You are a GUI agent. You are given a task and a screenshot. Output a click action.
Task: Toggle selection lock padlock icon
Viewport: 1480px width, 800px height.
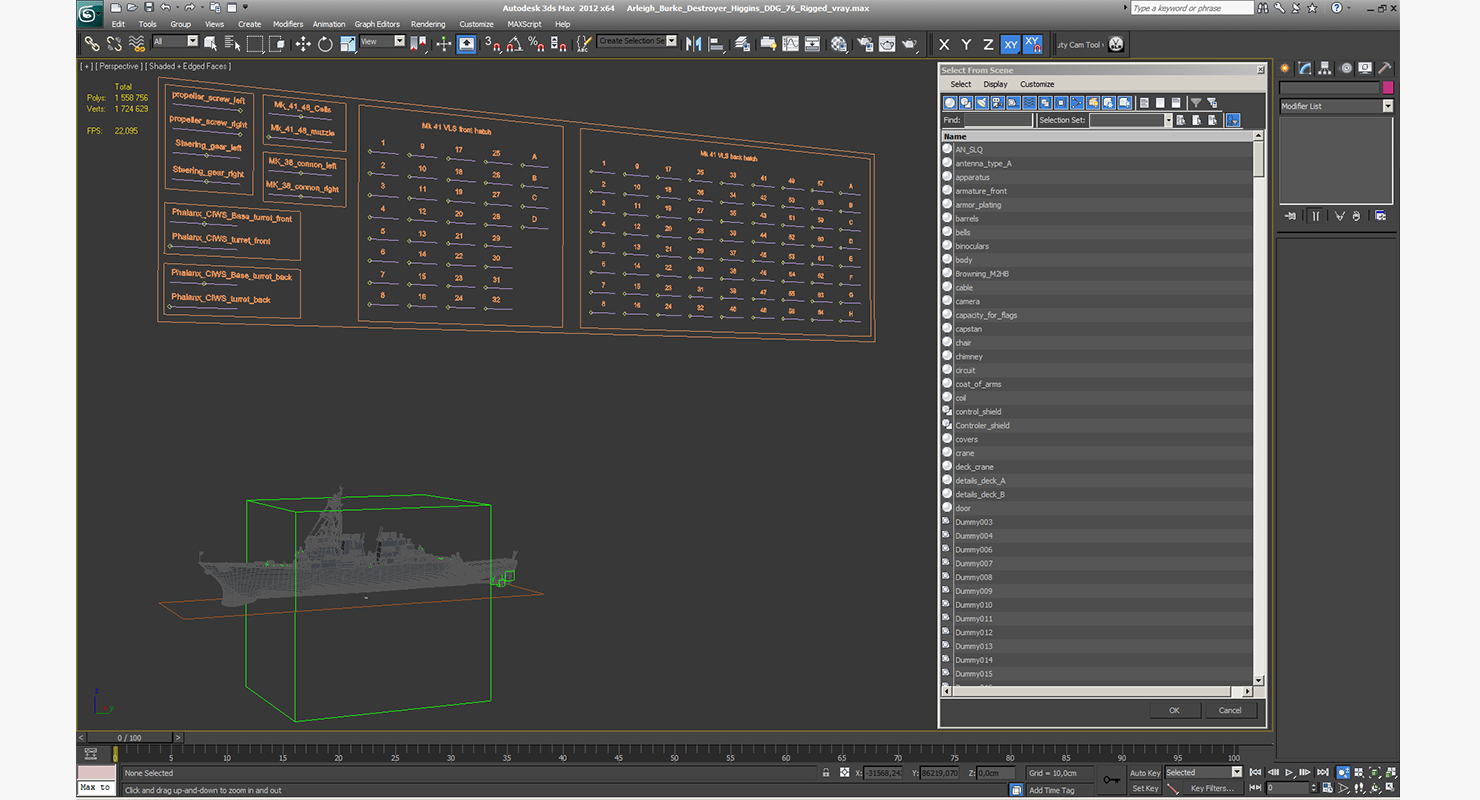826,773
